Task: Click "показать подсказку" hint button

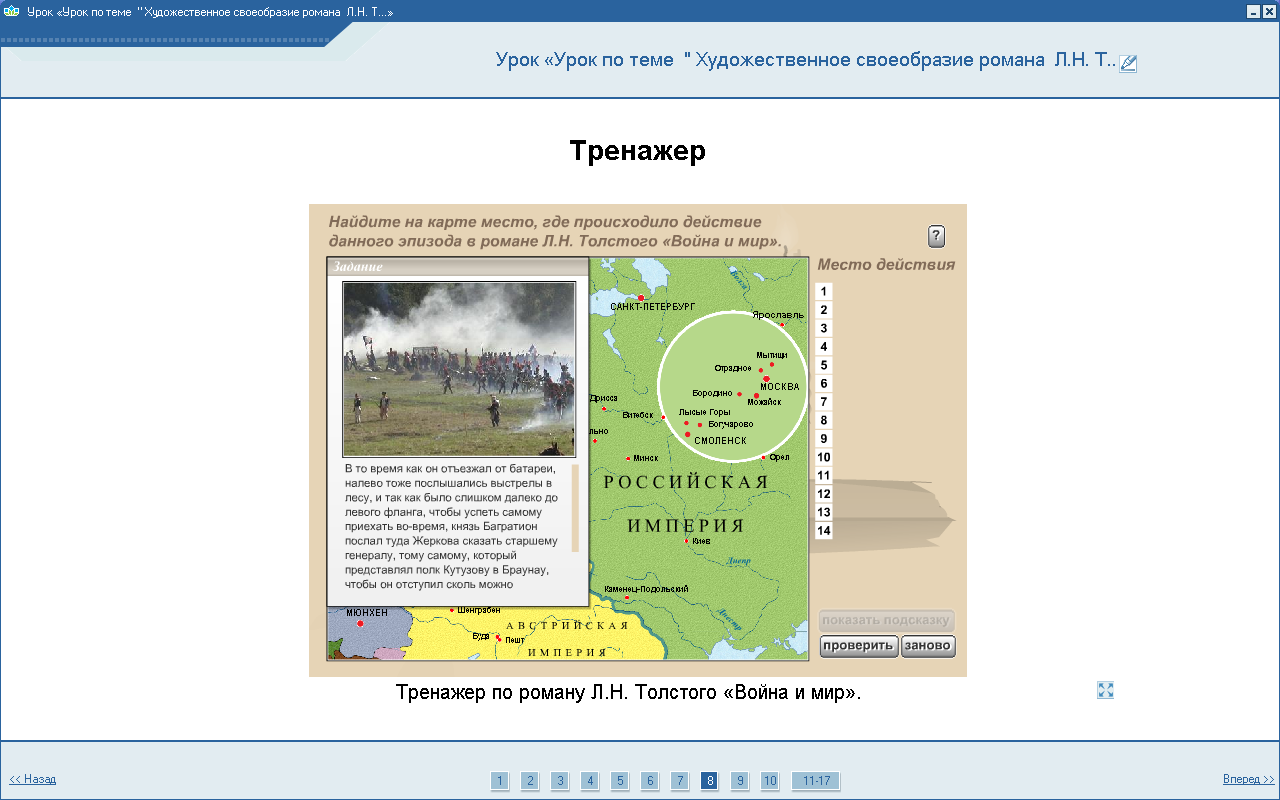Action: click(x=887, y=620)
